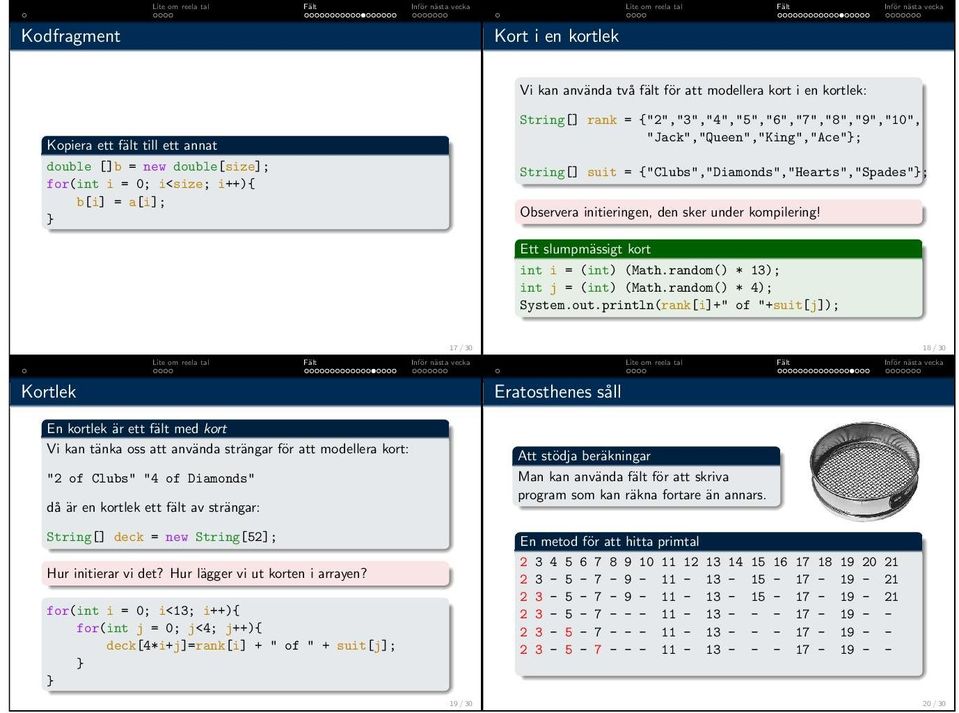The image size is (959, 713).
Task: Click the 'Kort i en kortlek' slide title
Action: pos(556,36)
